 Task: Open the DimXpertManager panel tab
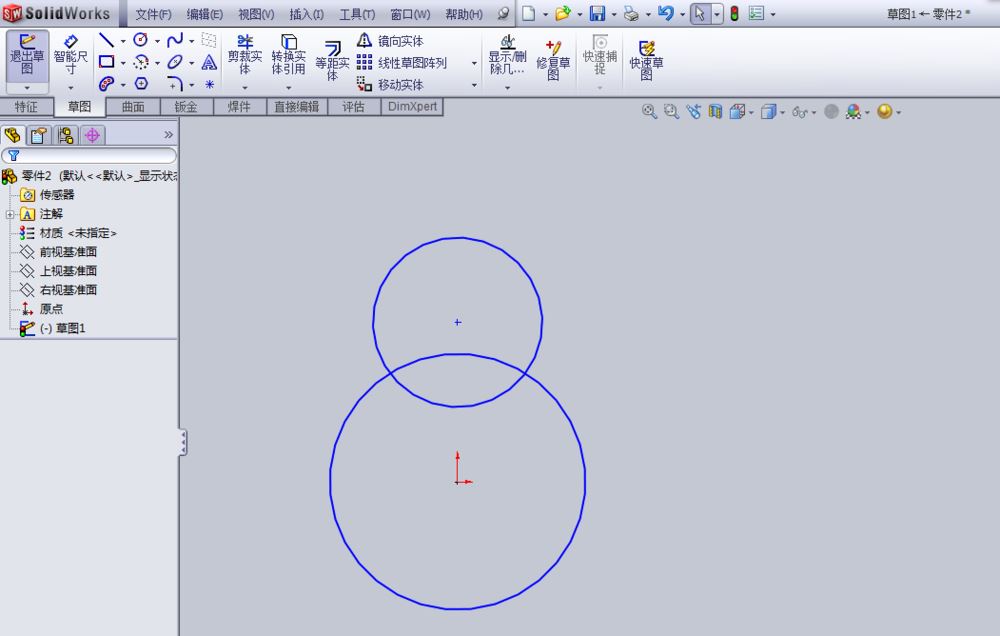pos(92,135)
